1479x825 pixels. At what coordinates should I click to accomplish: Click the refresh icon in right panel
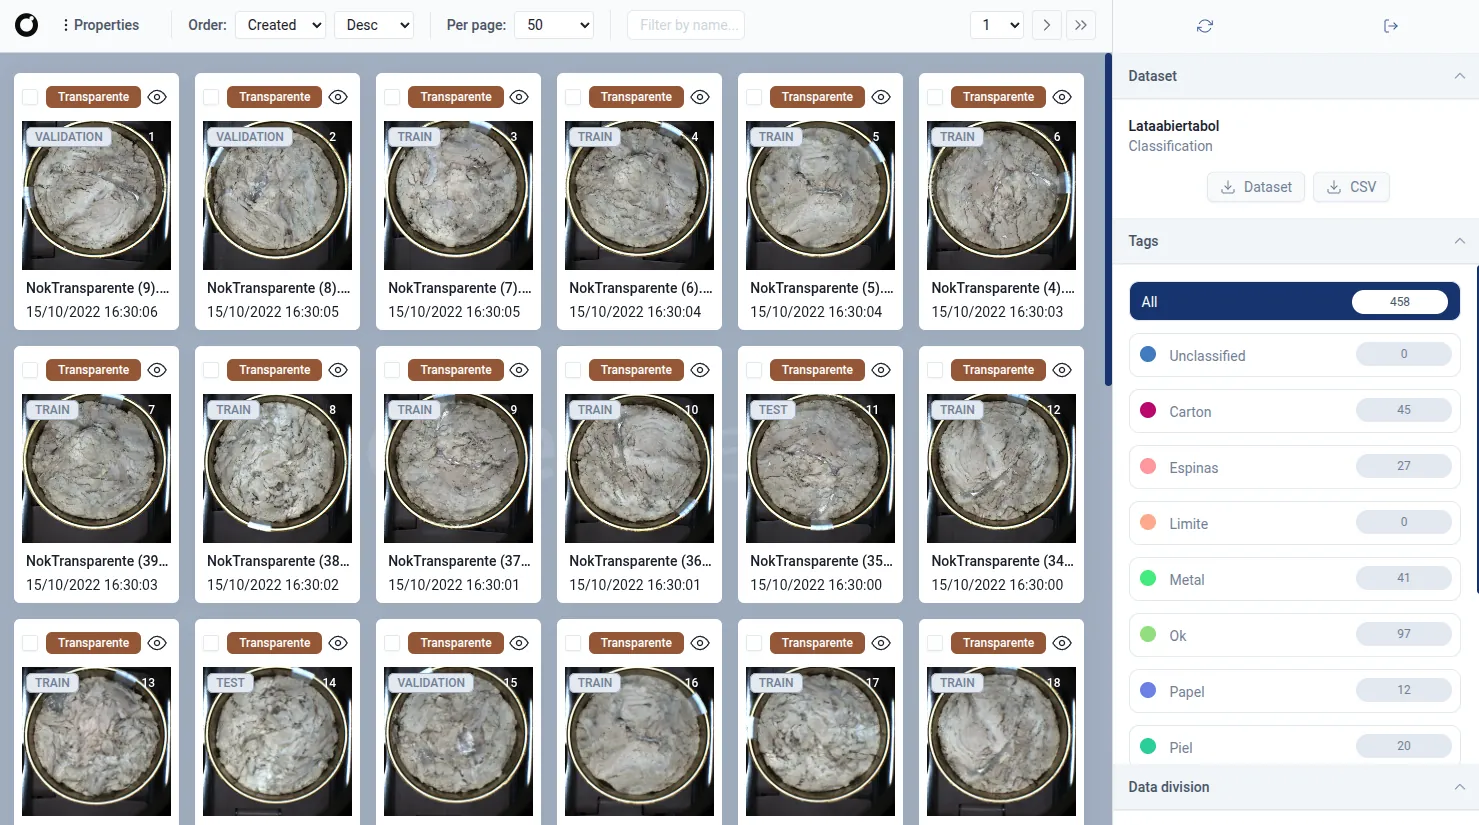[1204, 26]
